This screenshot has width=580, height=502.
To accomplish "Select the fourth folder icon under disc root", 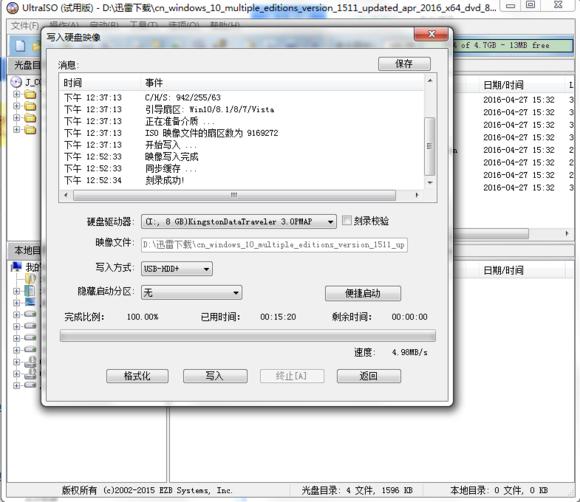I will (30, 130).
